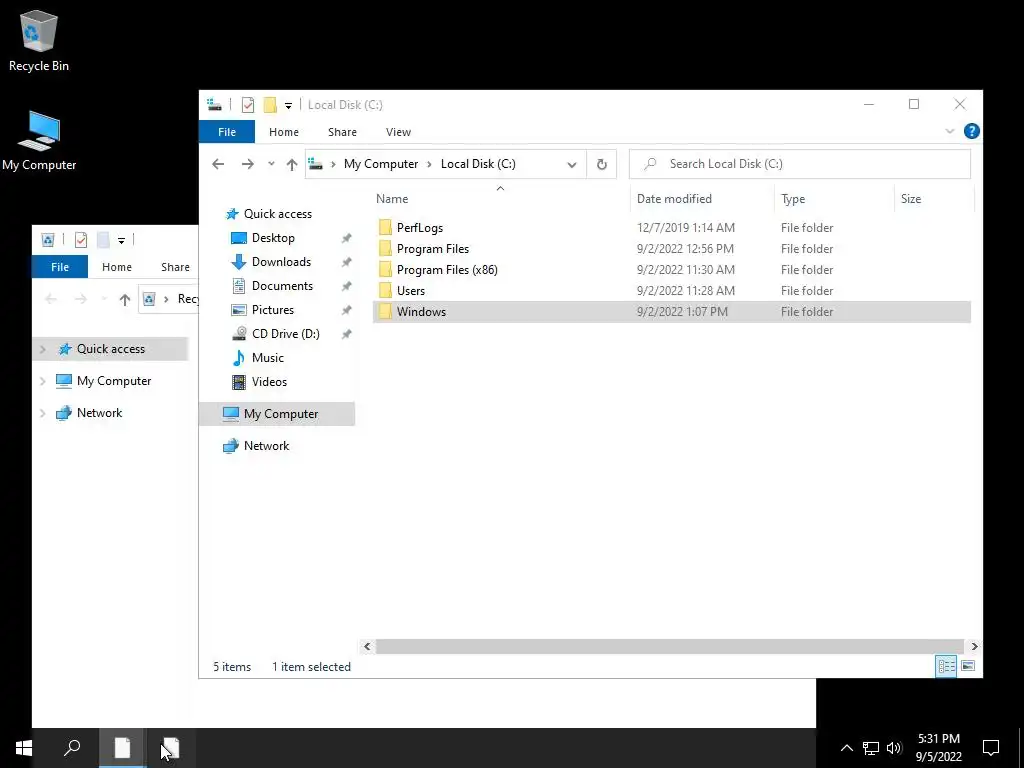Refresh the Local Disk (C:) folder view
This screenshot has height=768, width=1024.
601,164
